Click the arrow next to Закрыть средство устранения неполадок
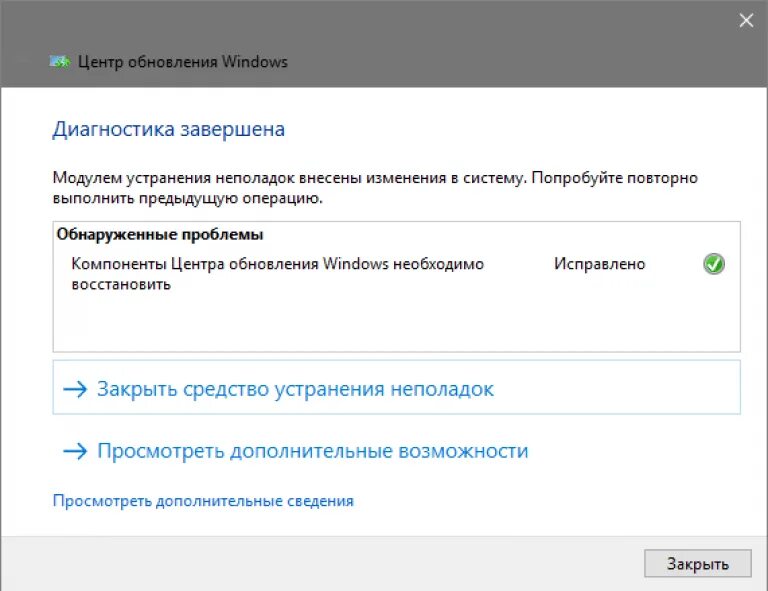The image size is (768, 591). coord(75,389)
